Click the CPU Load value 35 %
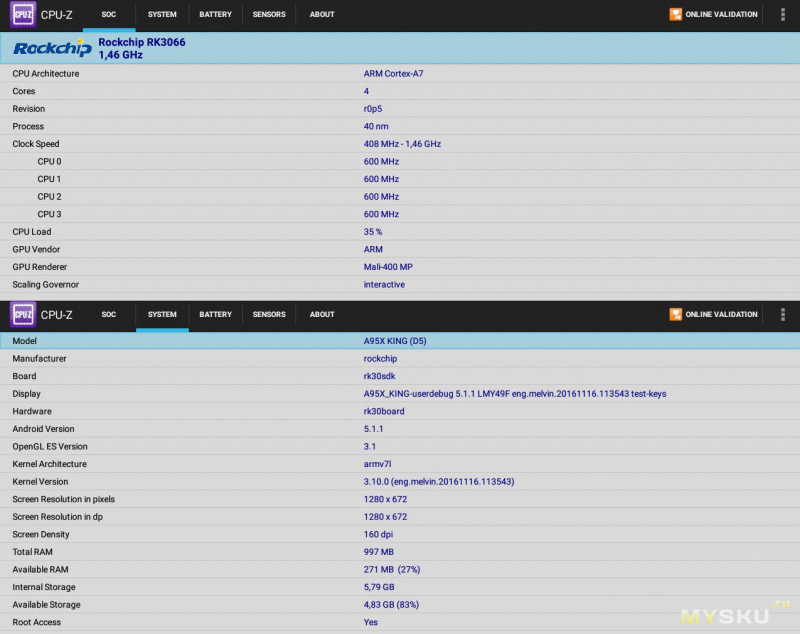This screenshot has width=800, height=634. (373, 232)
